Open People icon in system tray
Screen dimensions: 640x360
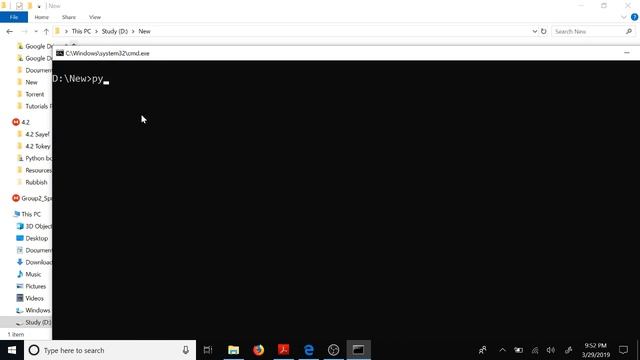tap(482, 350)
